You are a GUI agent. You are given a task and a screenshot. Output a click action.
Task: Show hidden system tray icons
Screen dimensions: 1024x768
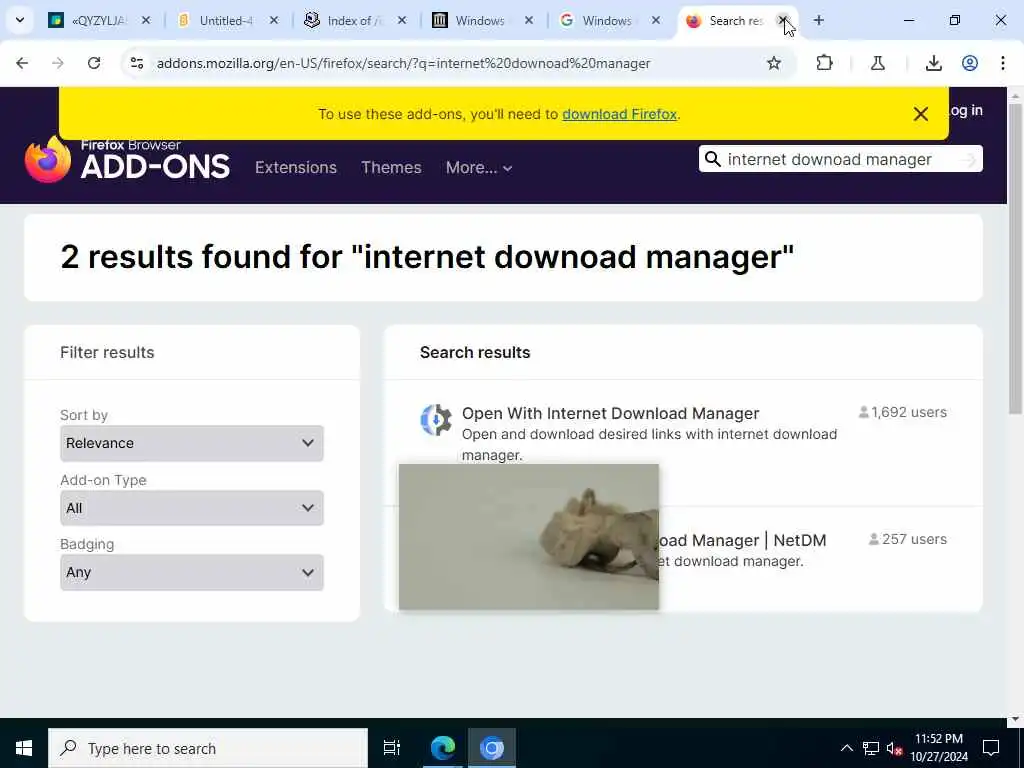click(x=846, y=748)
